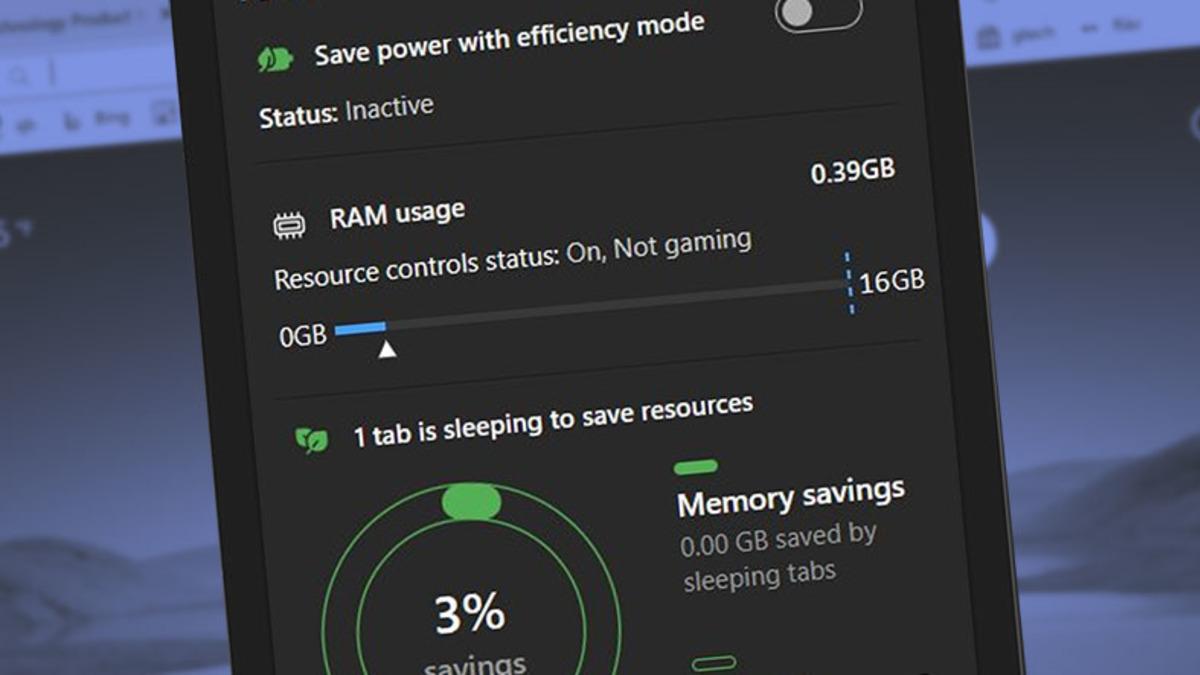Select "1 tab is sleeping to save resources"
Image resolution: width=1200 pixels, height=675 pixels.
coord(553,421)
